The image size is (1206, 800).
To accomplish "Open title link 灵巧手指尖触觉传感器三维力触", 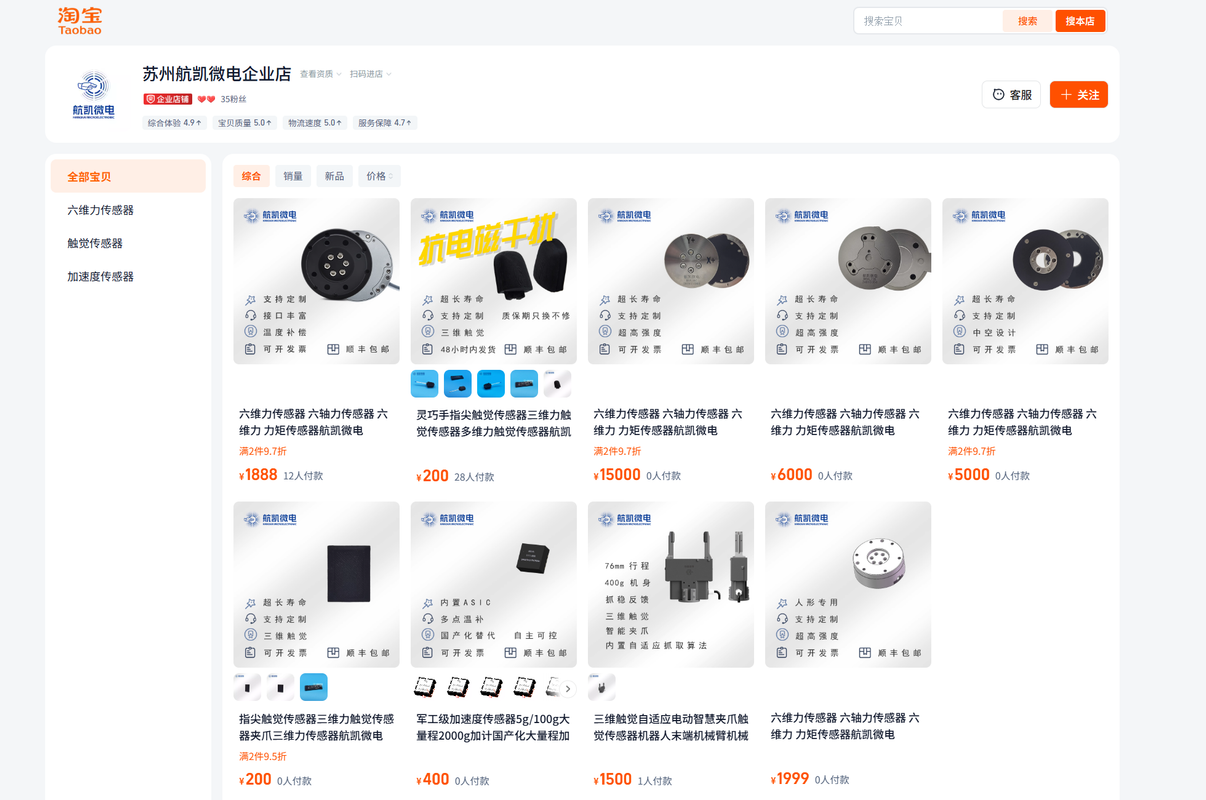I will pyautogui.click(x=494, y=422).
